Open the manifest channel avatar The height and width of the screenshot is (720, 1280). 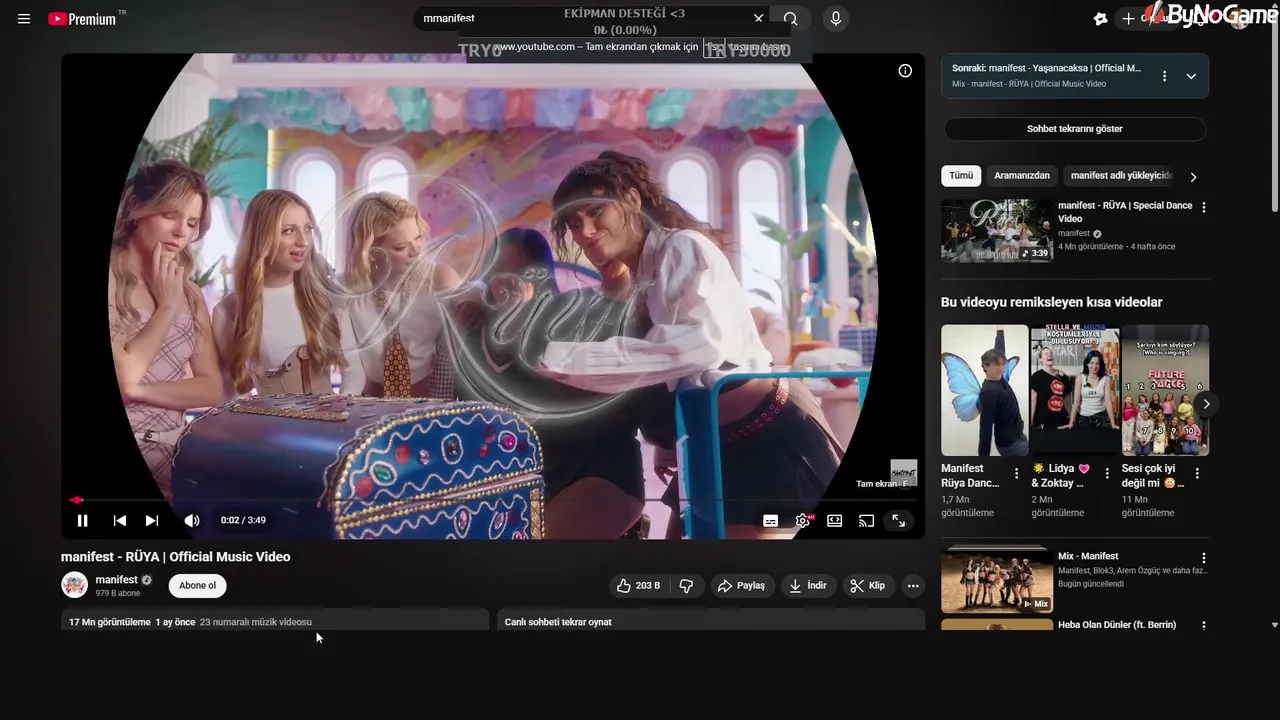pyautogui.click(x=75, y=585)
